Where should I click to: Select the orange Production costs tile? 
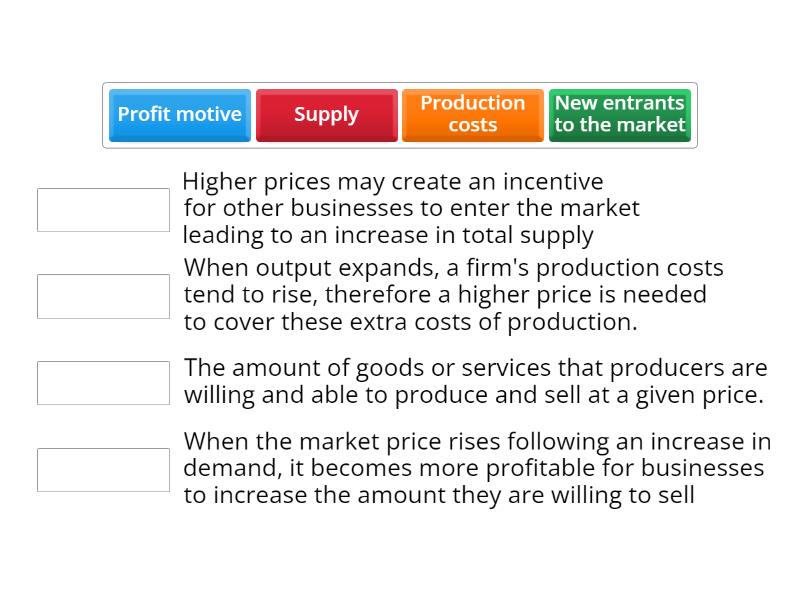click(x=472, y=114)
